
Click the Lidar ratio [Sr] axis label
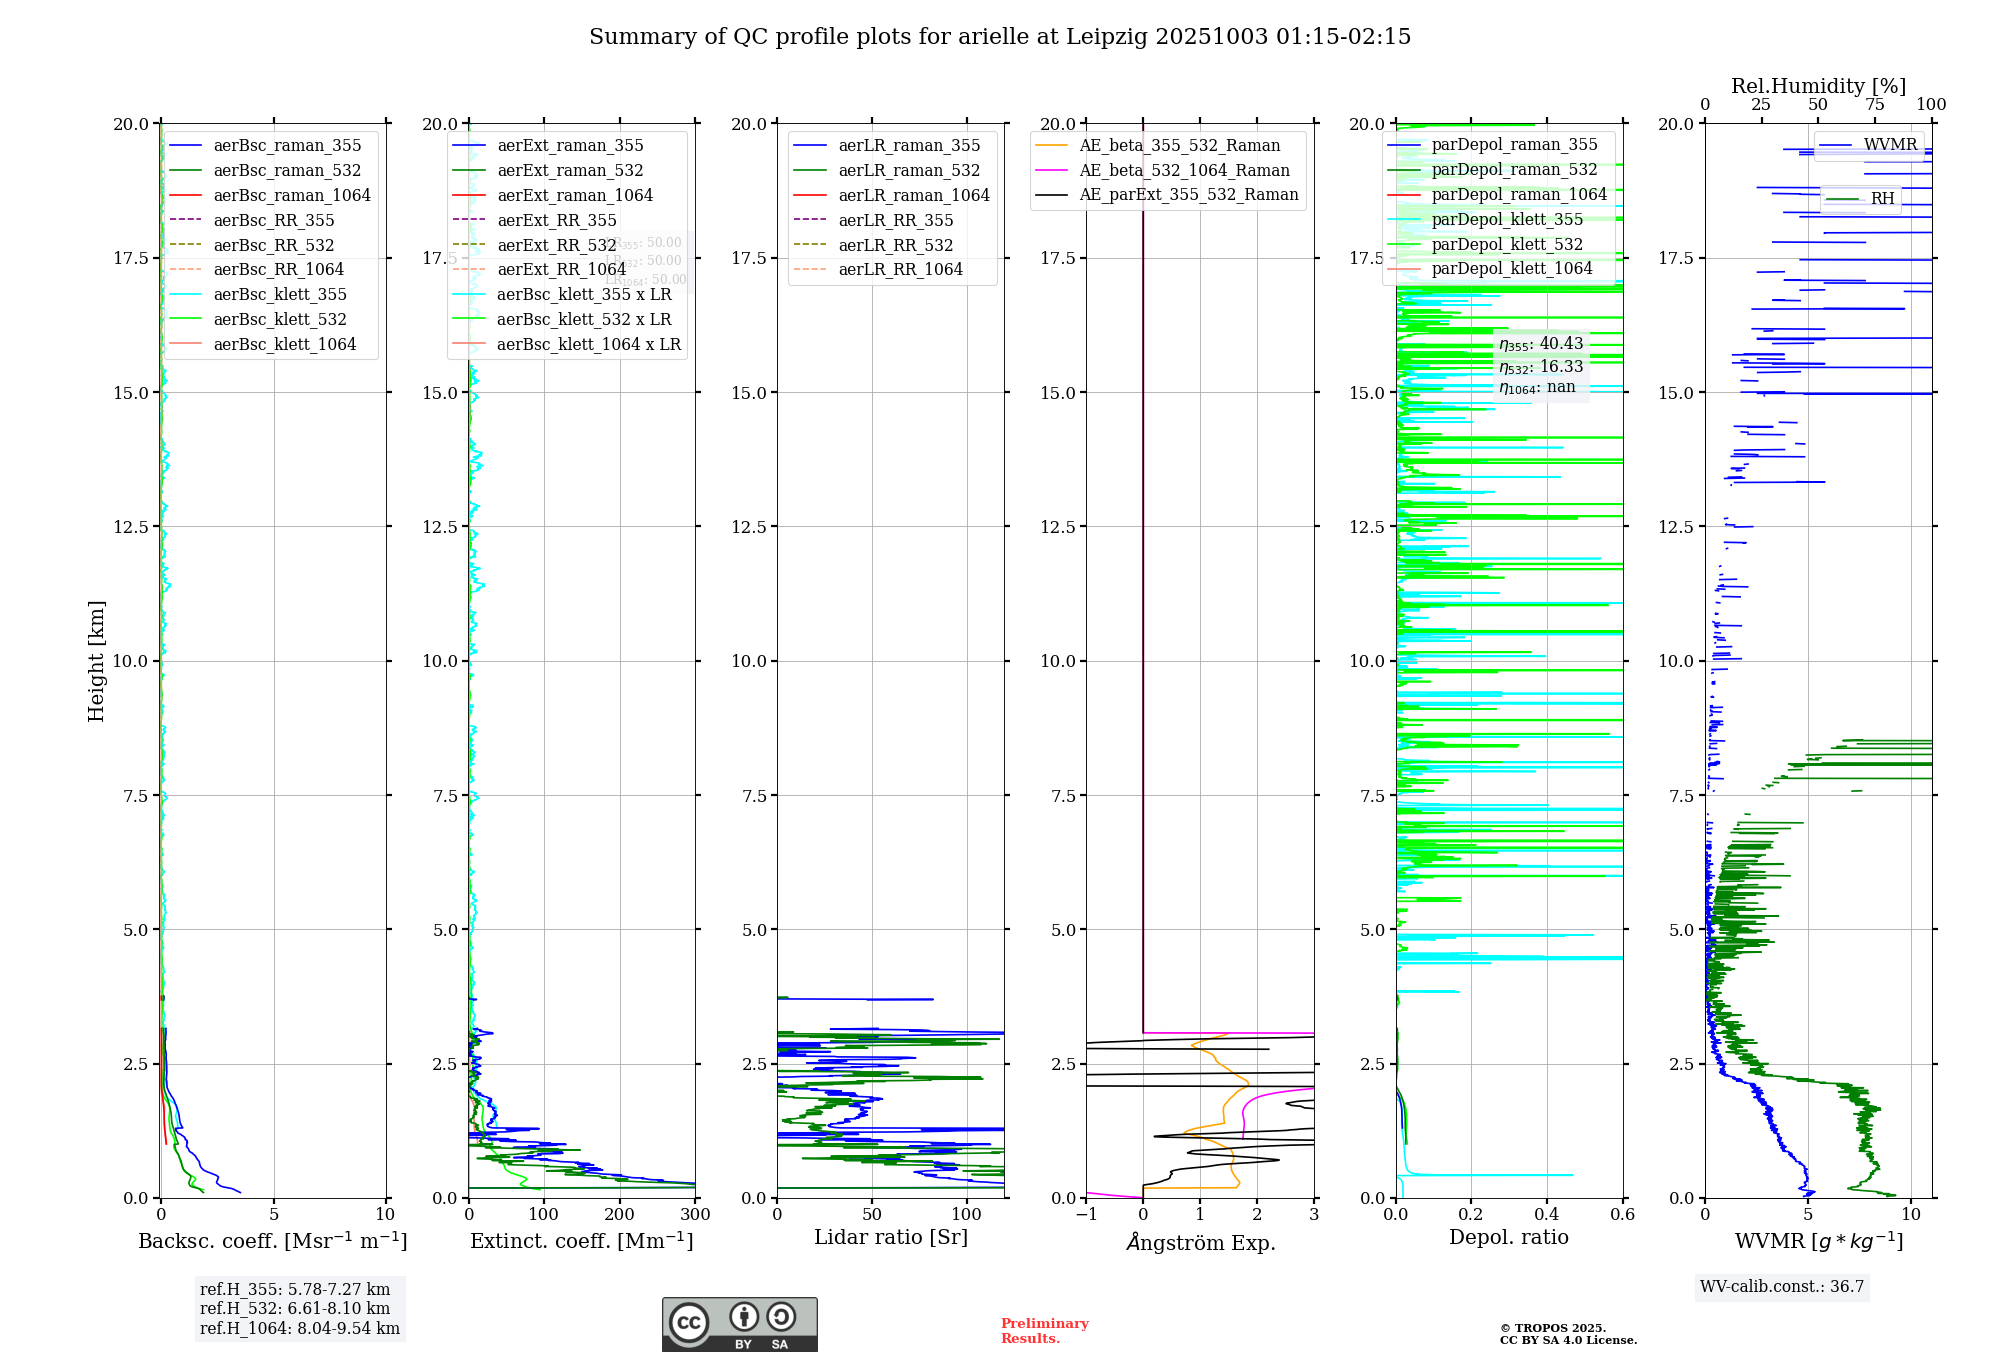890,1238
